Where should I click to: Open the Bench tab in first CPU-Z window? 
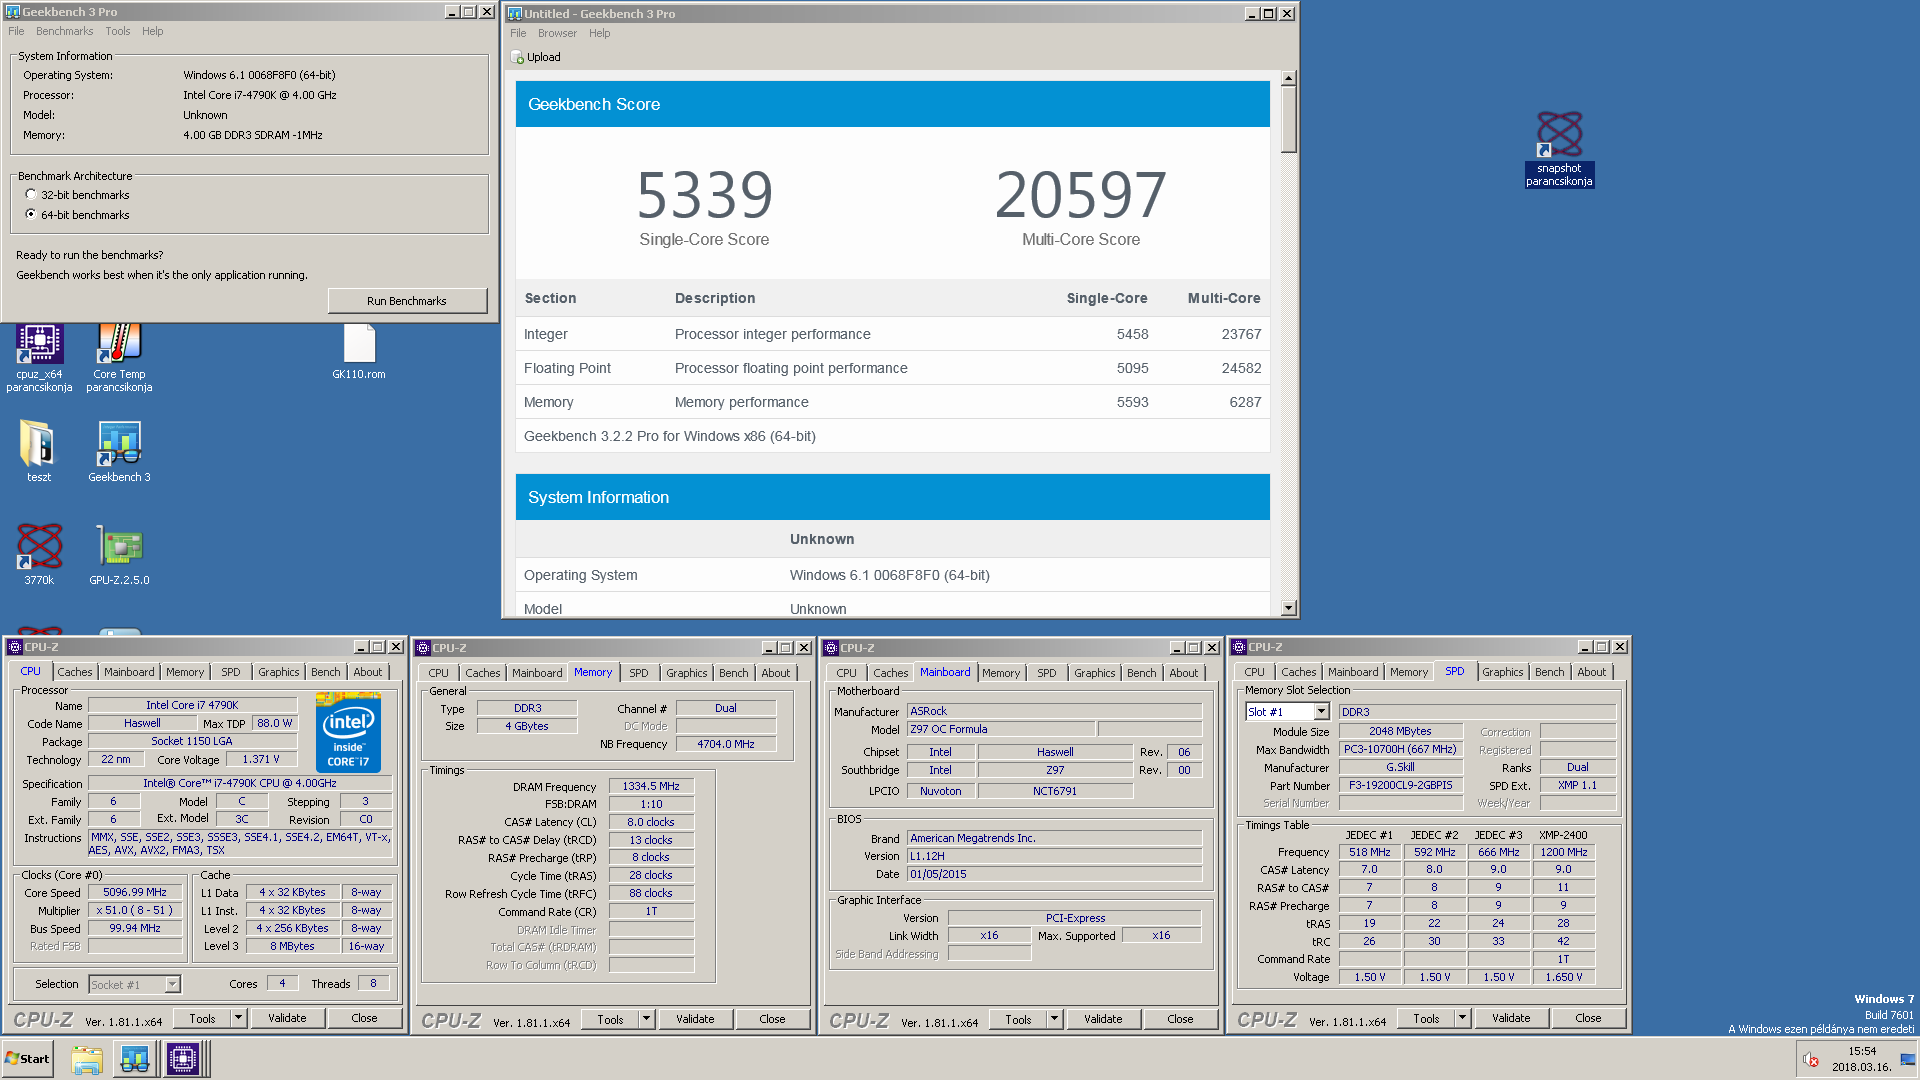click(325, 672)
